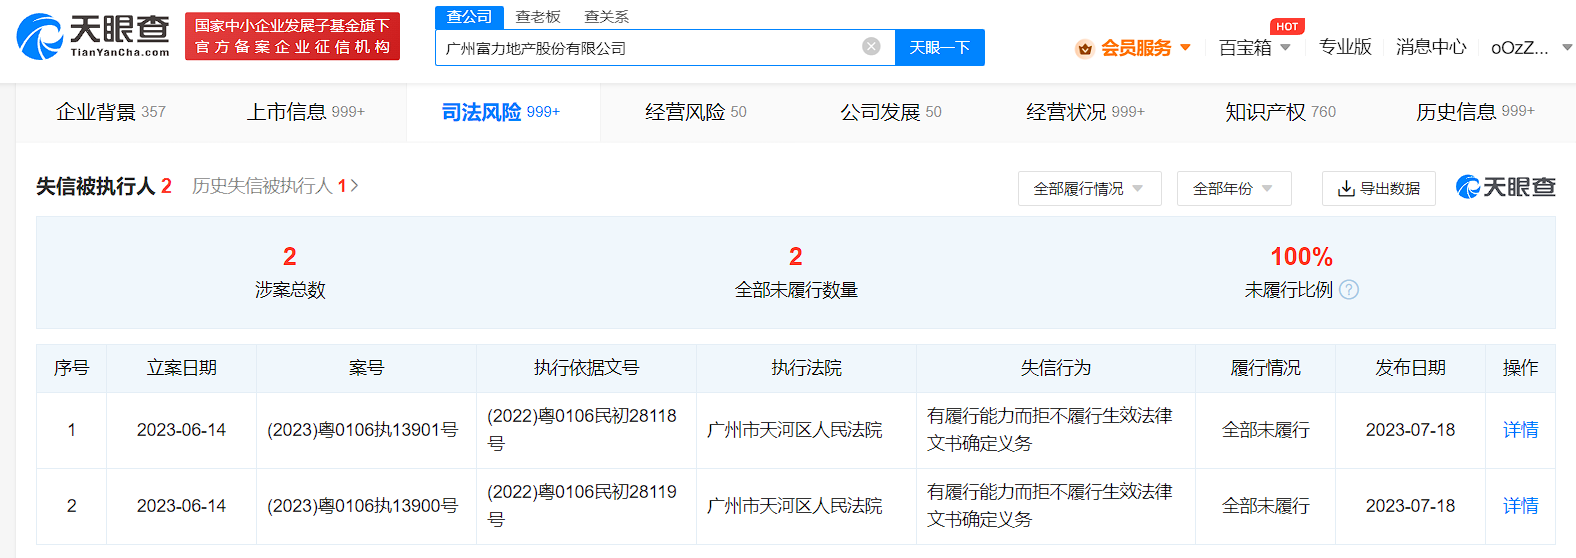Click the 全部未履行数量 statistic
Image resolution: width=1576 pixels, height=558 pixels.
796,272
